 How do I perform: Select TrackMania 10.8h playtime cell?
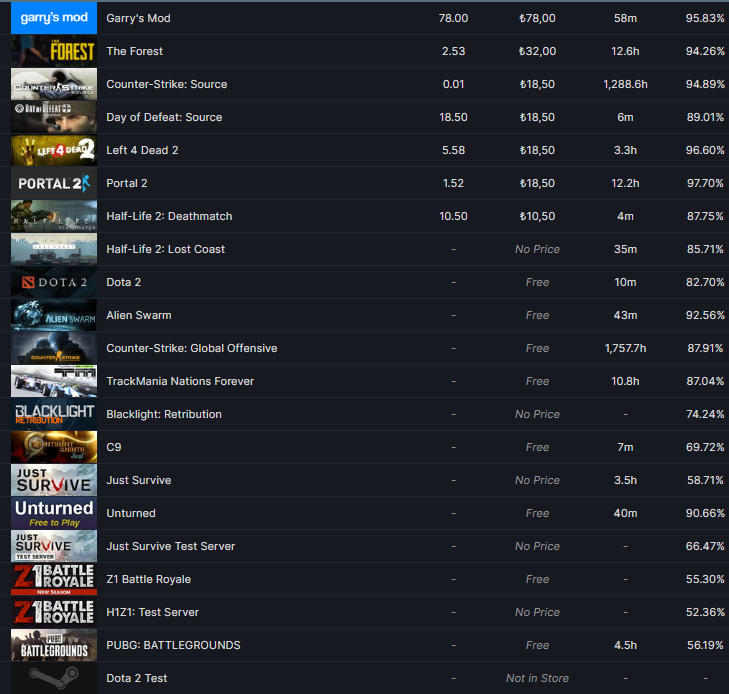(x=625, y=381)
